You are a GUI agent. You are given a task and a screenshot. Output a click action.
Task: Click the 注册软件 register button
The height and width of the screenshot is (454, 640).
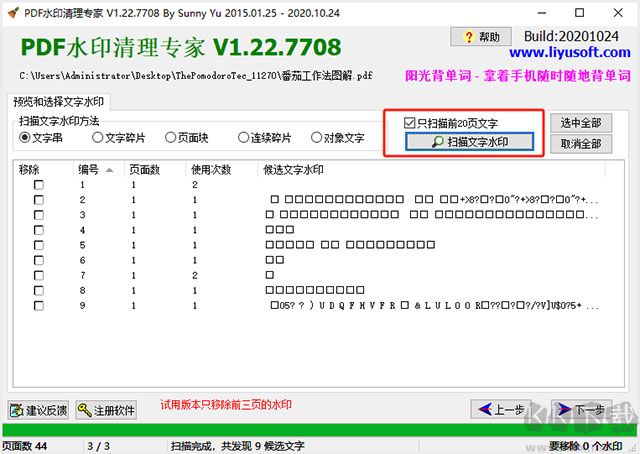[106, 410]
